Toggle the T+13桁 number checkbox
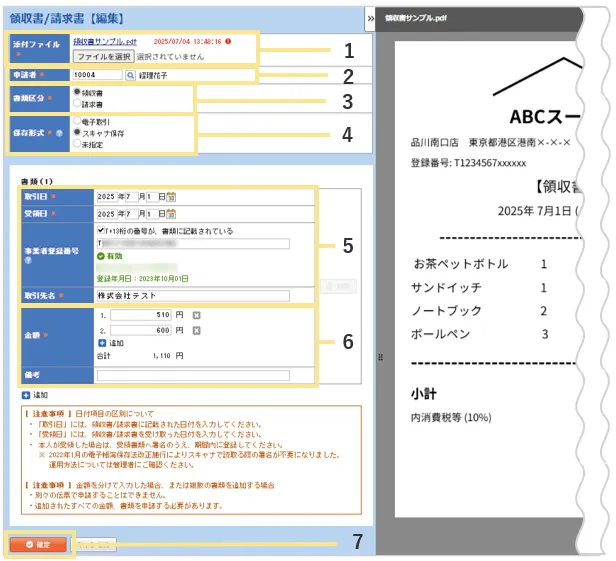Viewport: 616px width, 561px height. (100, 229)
